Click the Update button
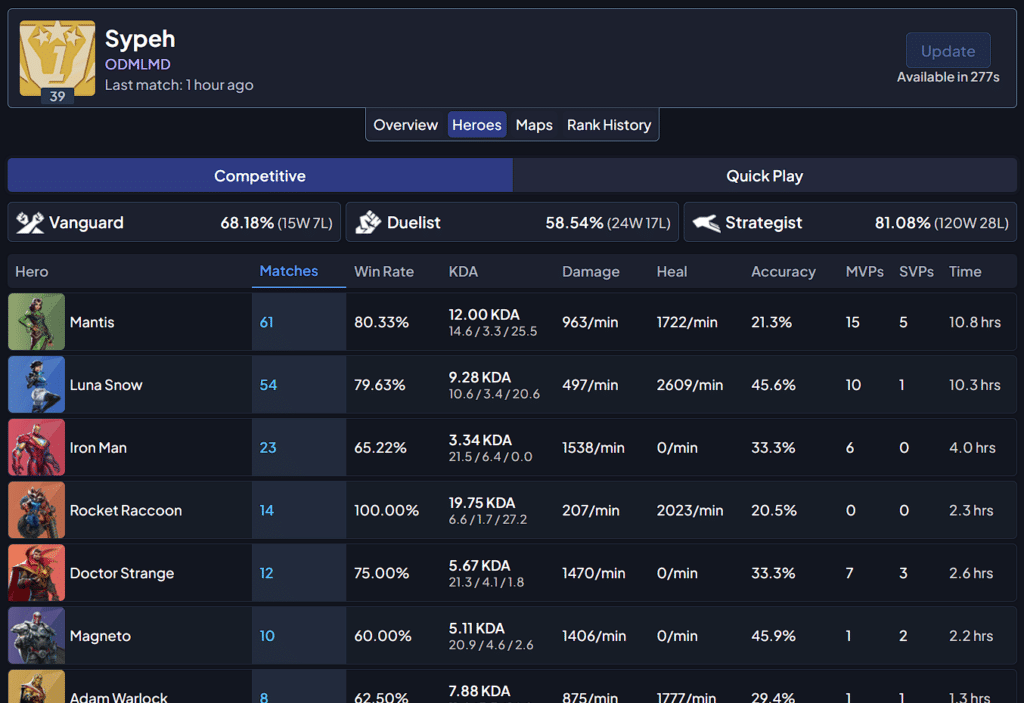 [948, 51]
